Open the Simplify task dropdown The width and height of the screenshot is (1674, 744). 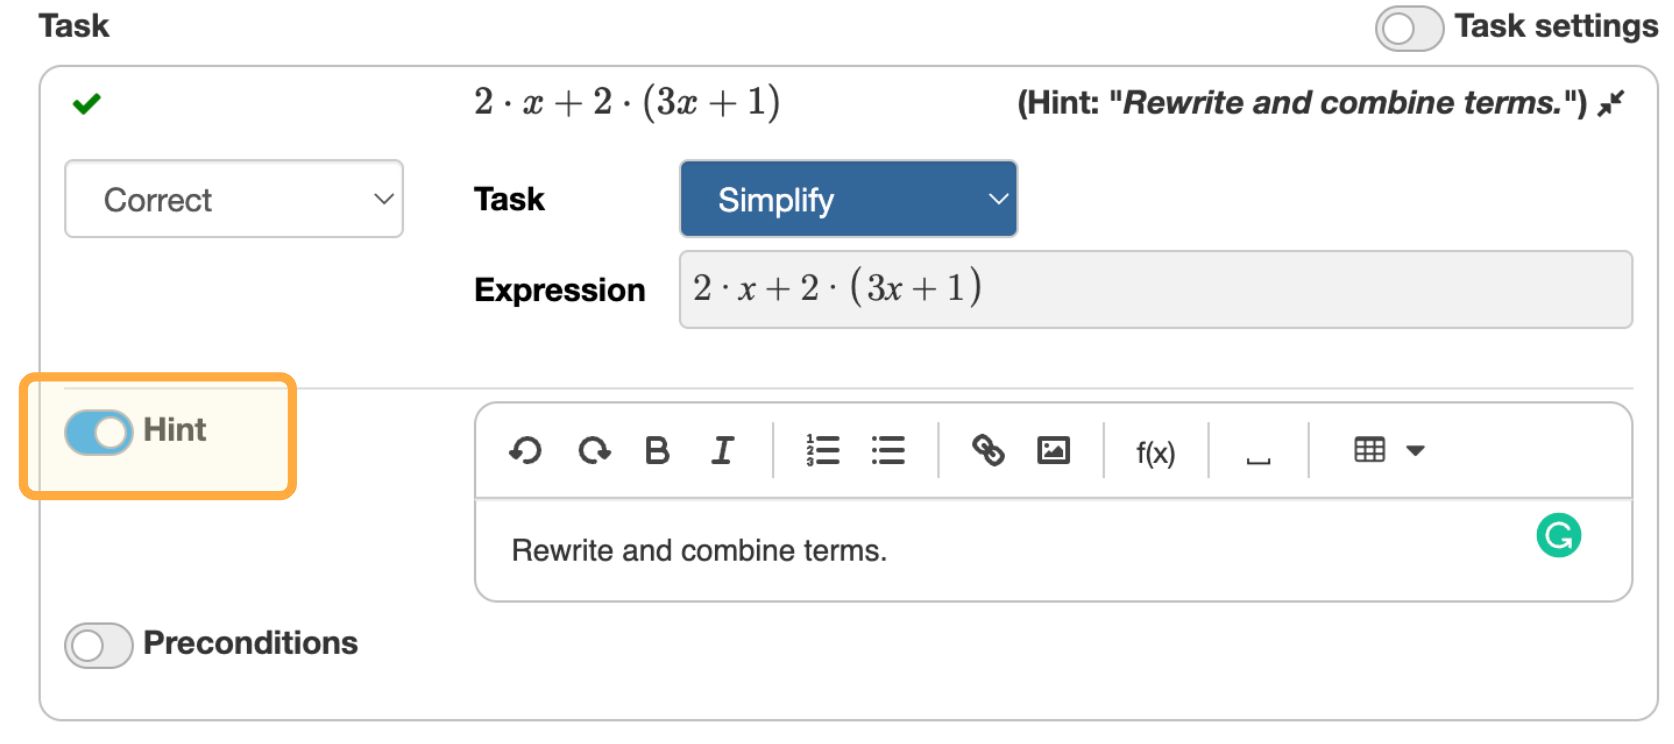coord(847,199)
